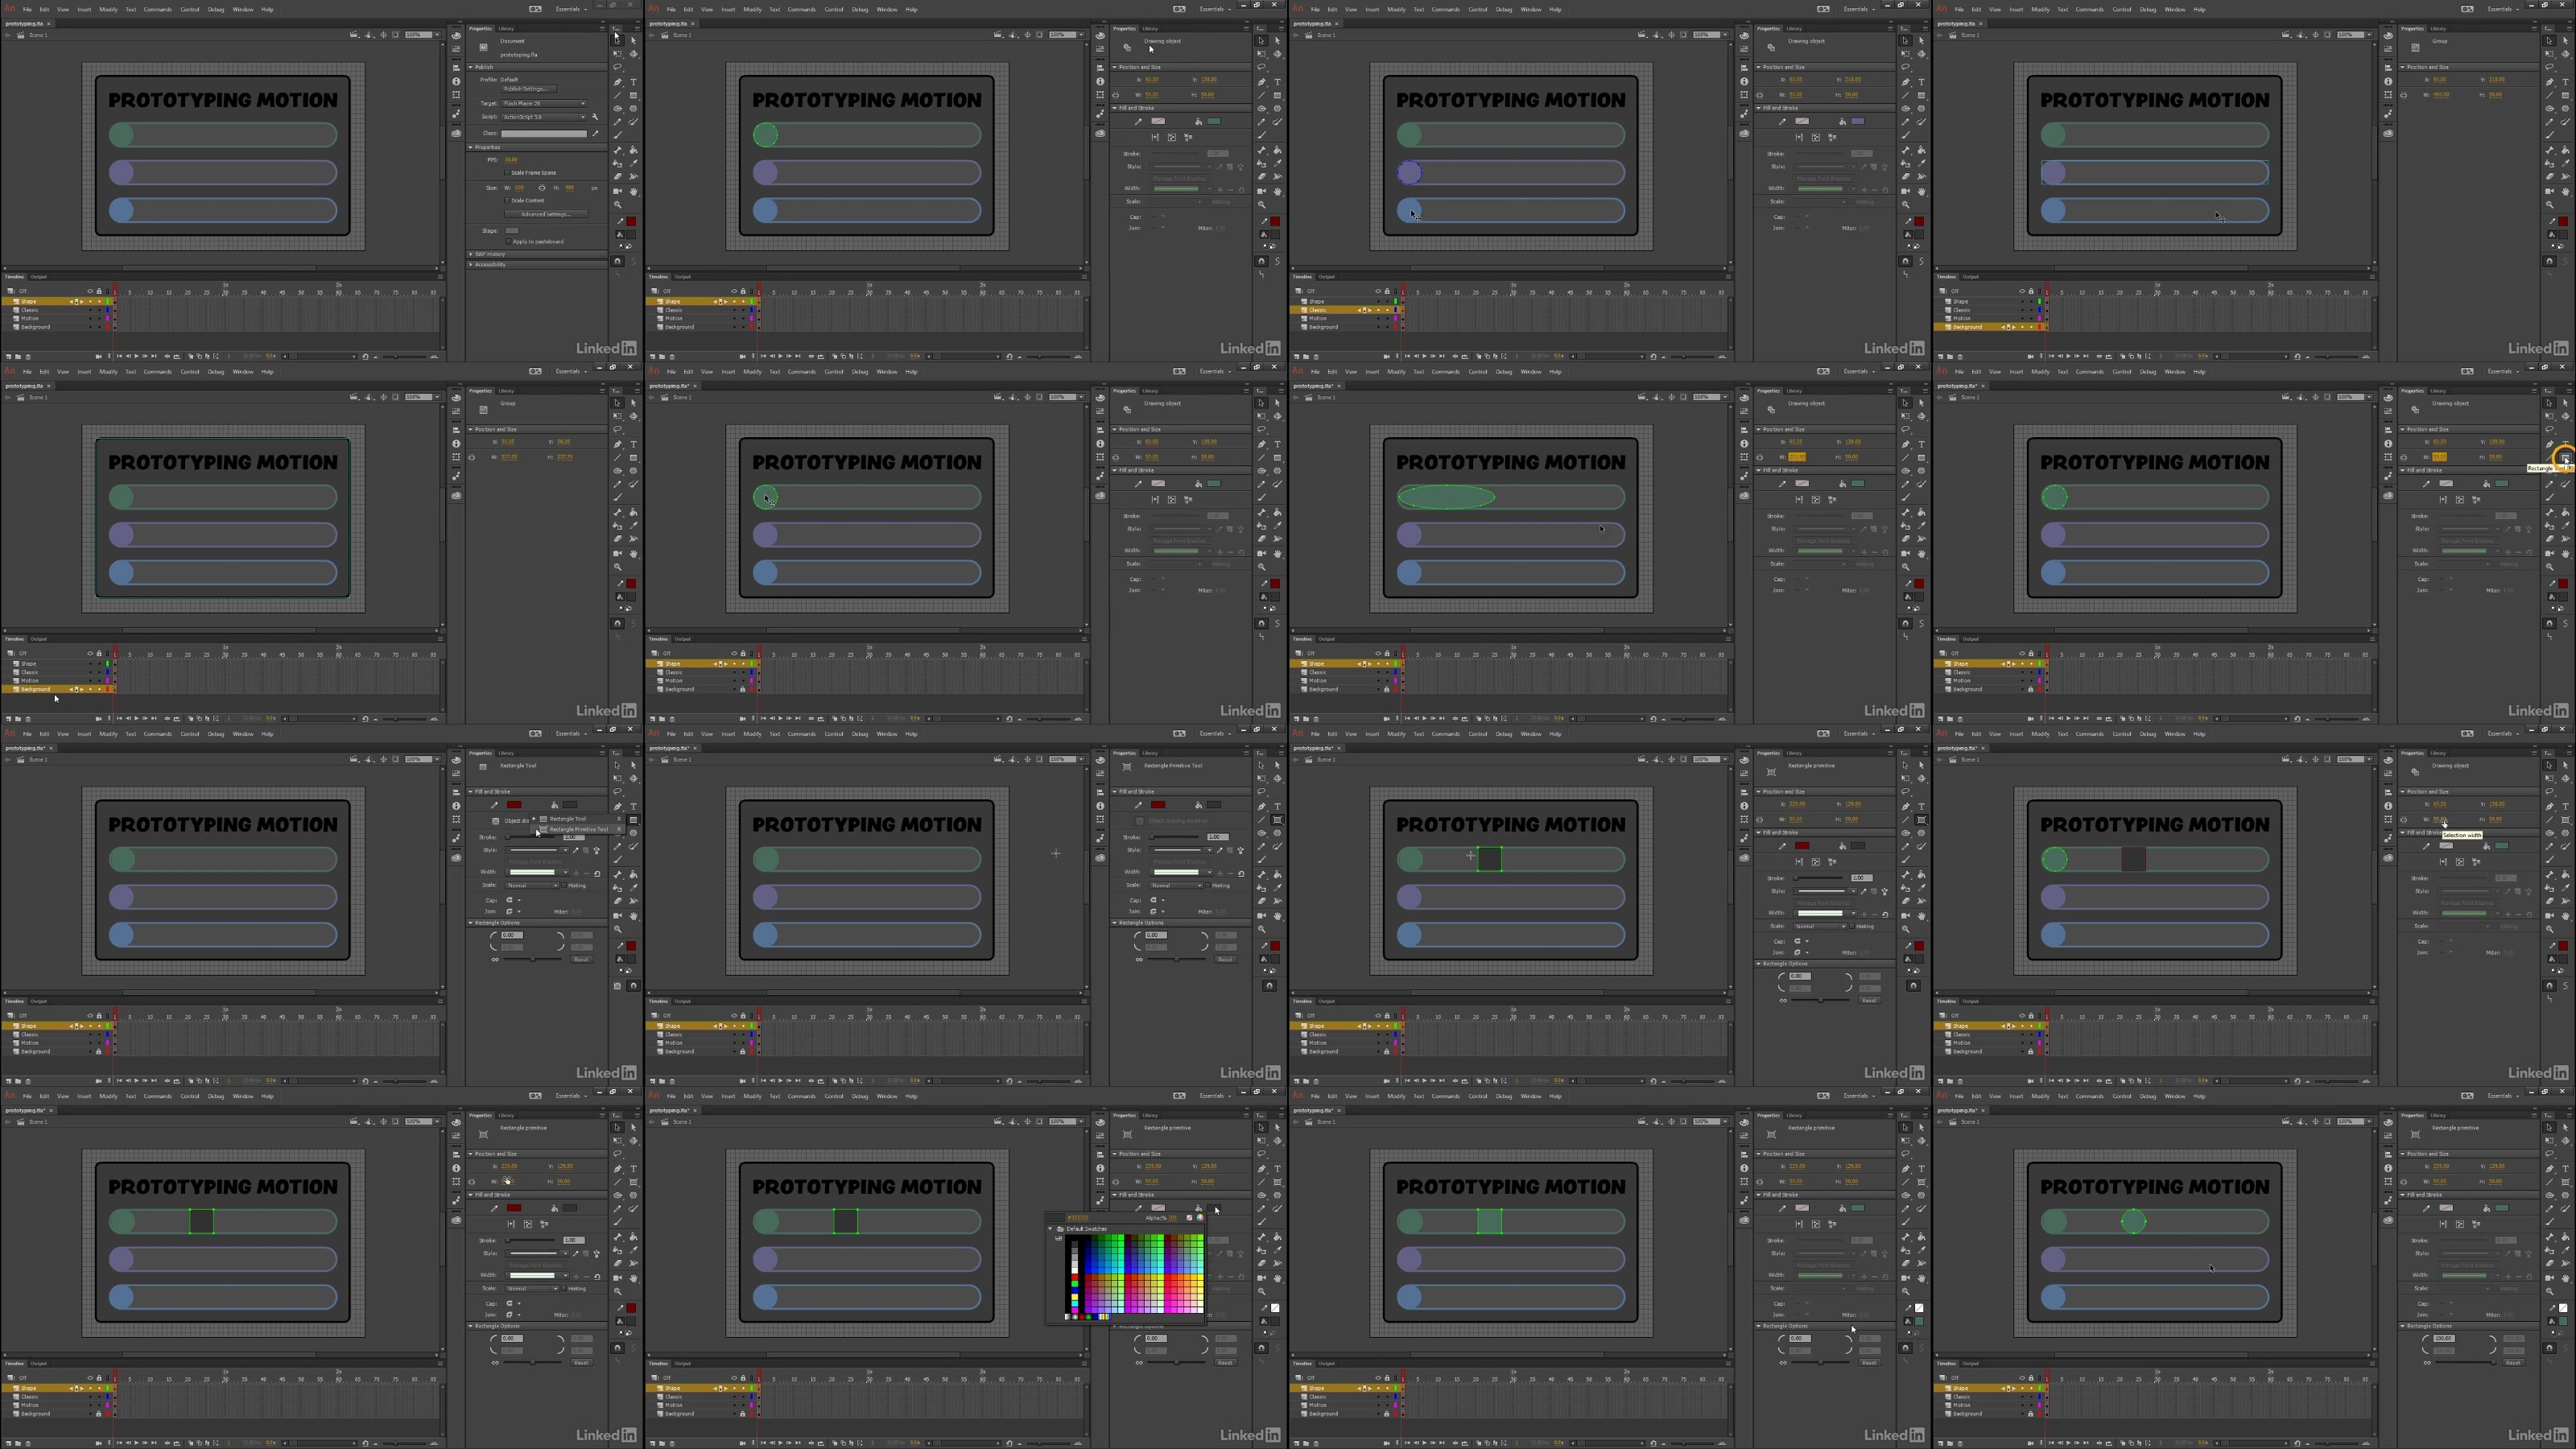Select Hand tool right of the swatches popup
The width and height of the screenshot is (2576, 1449).
tap(1278, 1278)
